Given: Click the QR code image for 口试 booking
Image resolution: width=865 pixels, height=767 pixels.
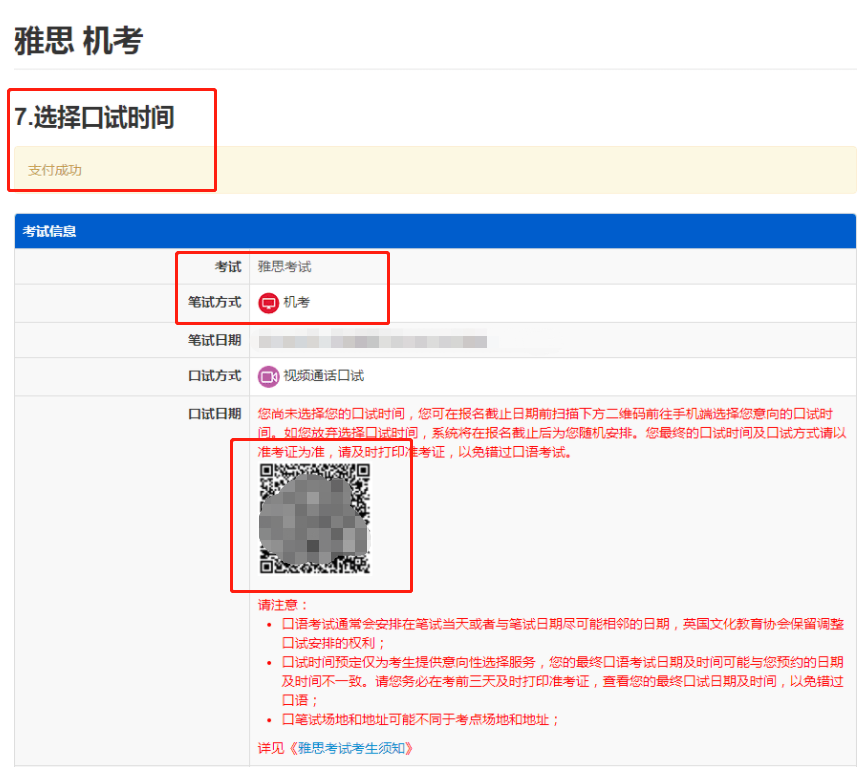Looking at the screenshot, I should point(314,520).
